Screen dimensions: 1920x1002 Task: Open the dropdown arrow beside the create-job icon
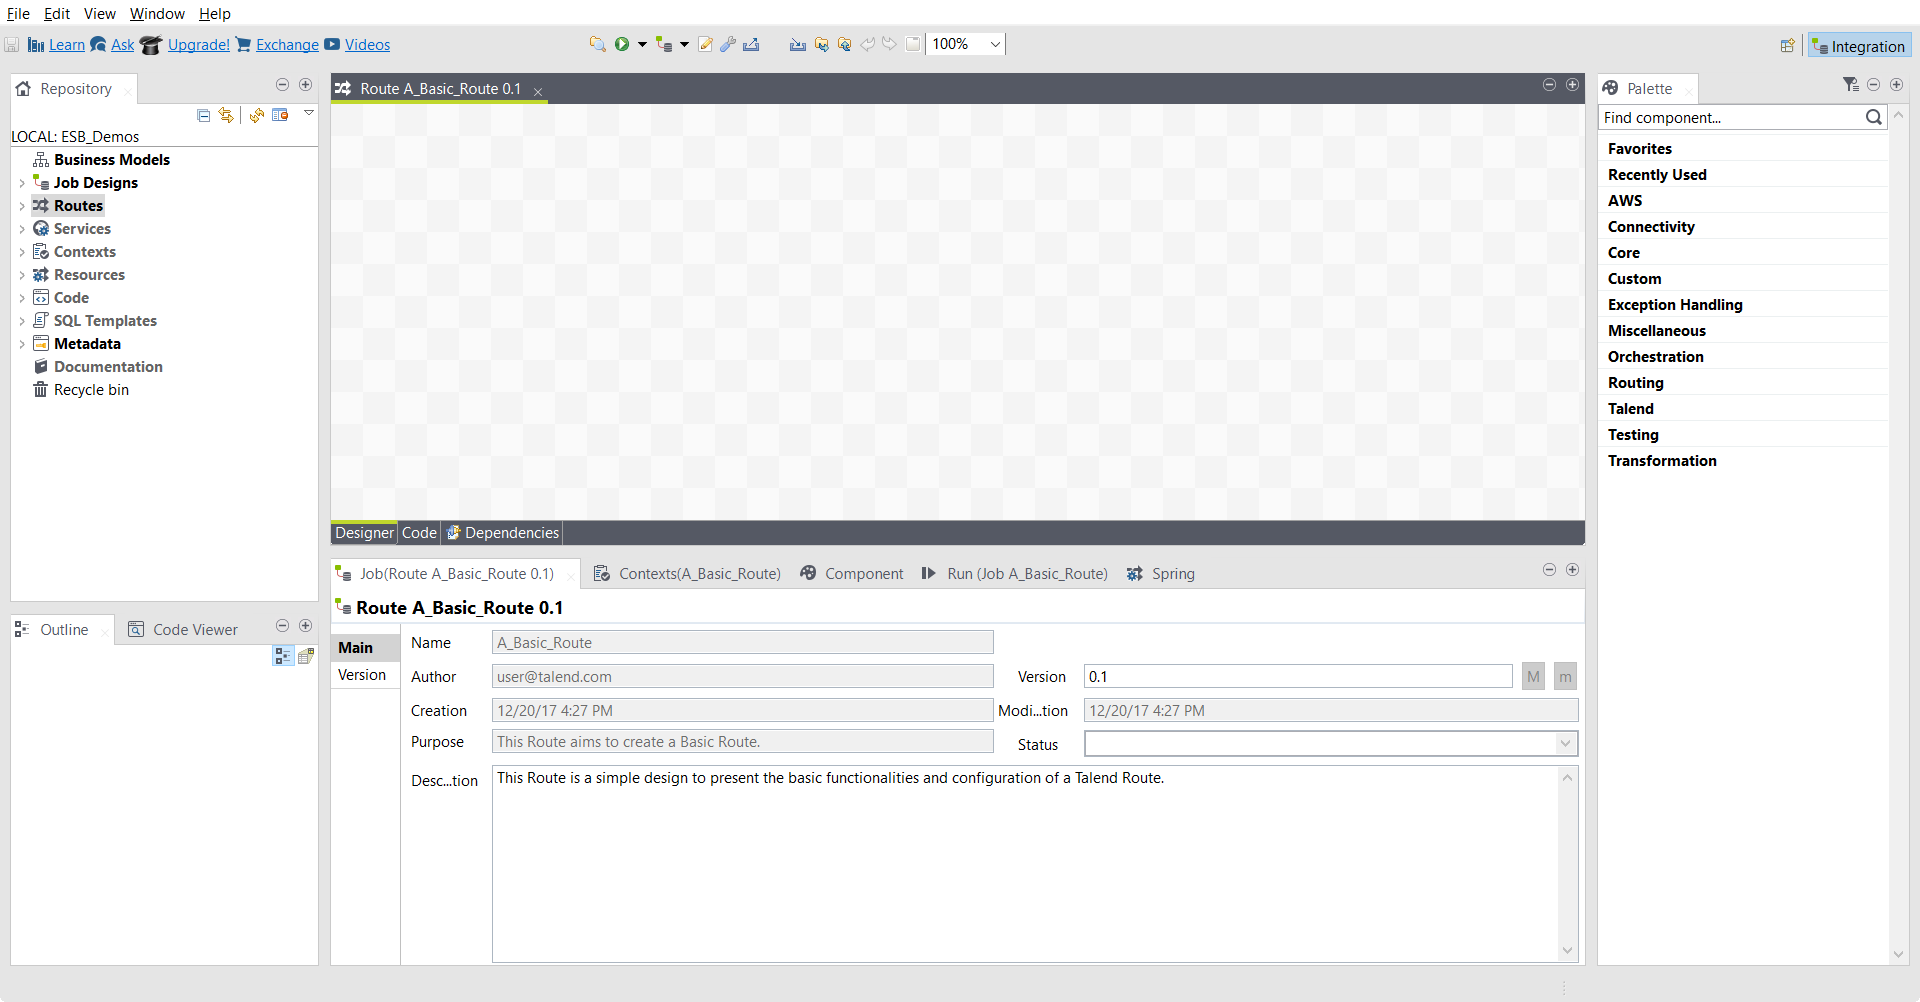684,44
